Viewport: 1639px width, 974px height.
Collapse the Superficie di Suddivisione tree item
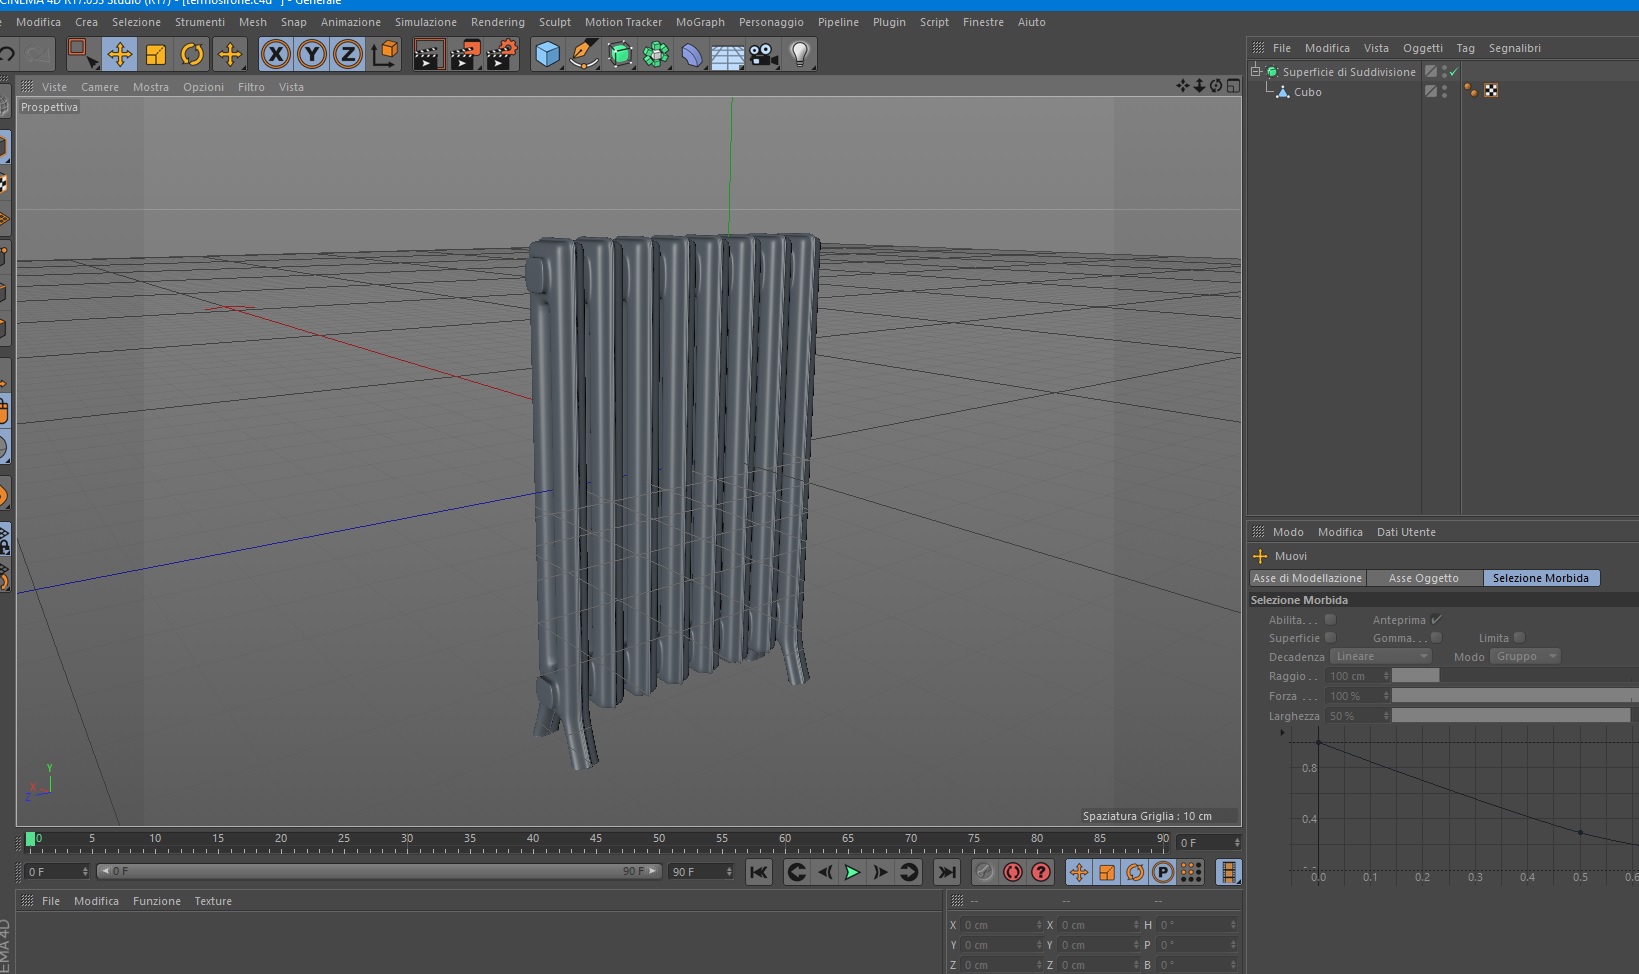click(x=1256, y=71)
